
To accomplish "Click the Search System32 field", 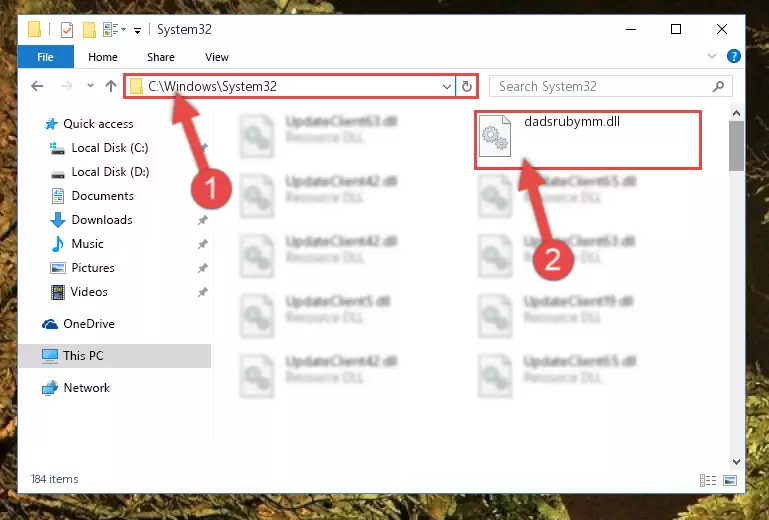I will tap(611, 86).
